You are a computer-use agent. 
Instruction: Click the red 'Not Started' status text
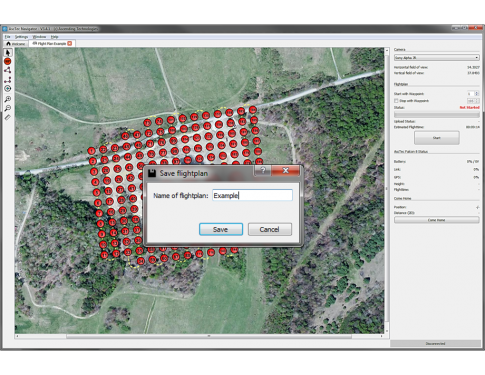[469, 108]
